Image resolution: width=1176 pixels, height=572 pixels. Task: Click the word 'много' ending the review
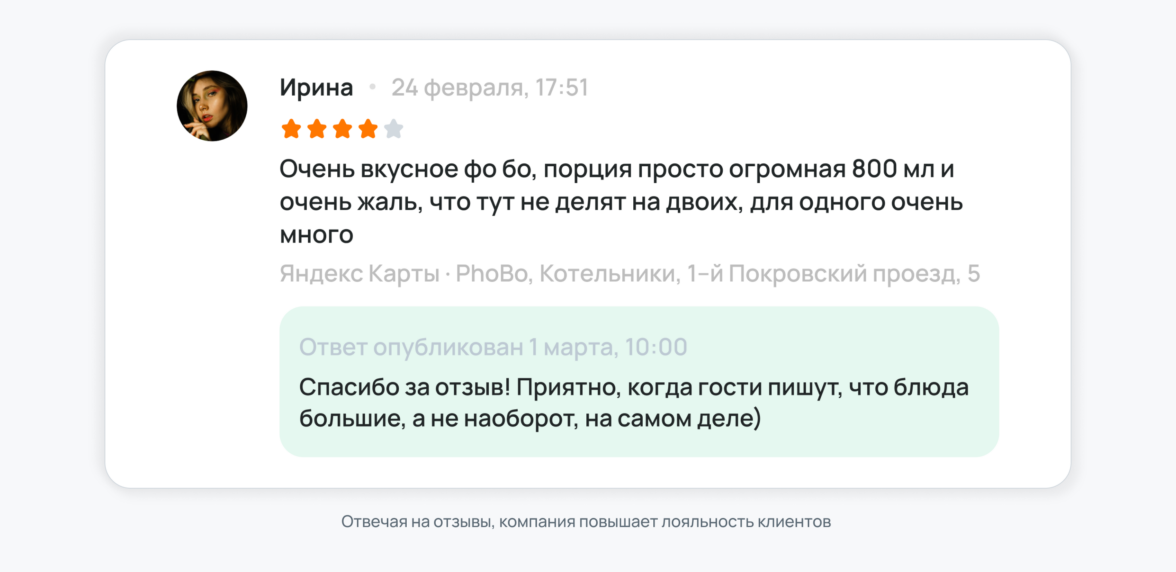[316, 235]
